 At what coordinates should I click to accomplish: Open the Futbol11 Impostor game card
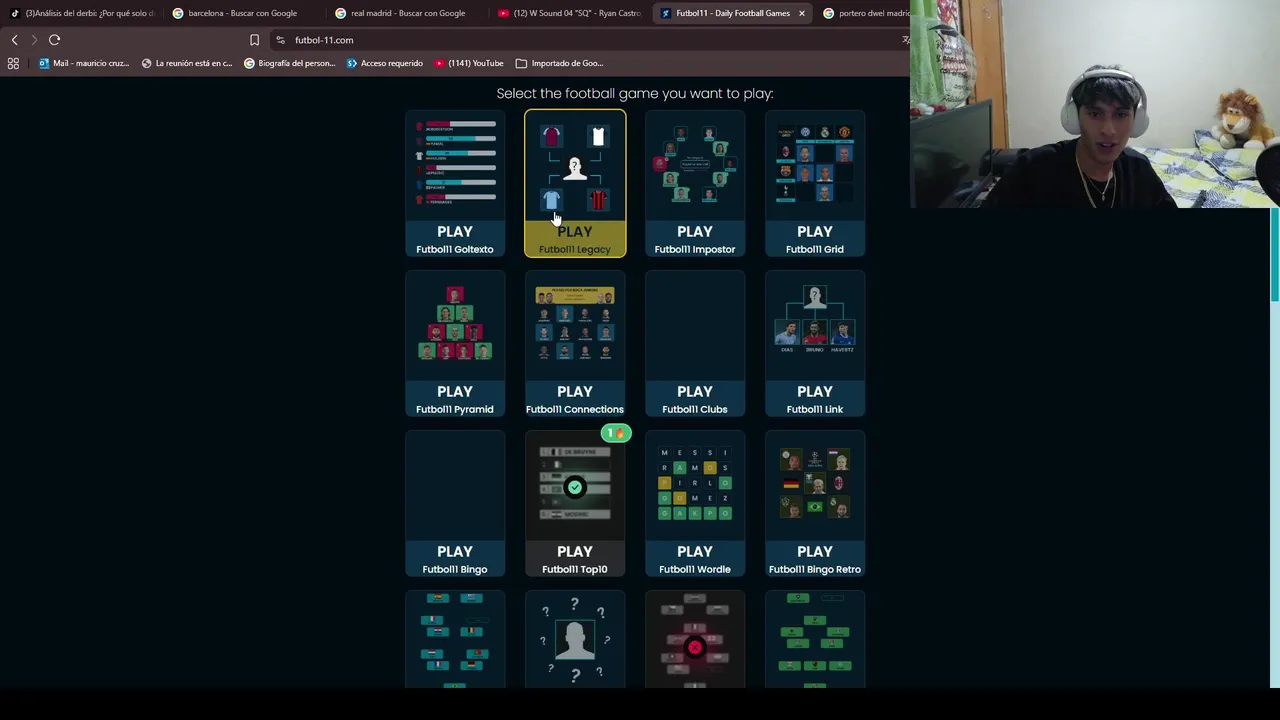pos(695,184)
